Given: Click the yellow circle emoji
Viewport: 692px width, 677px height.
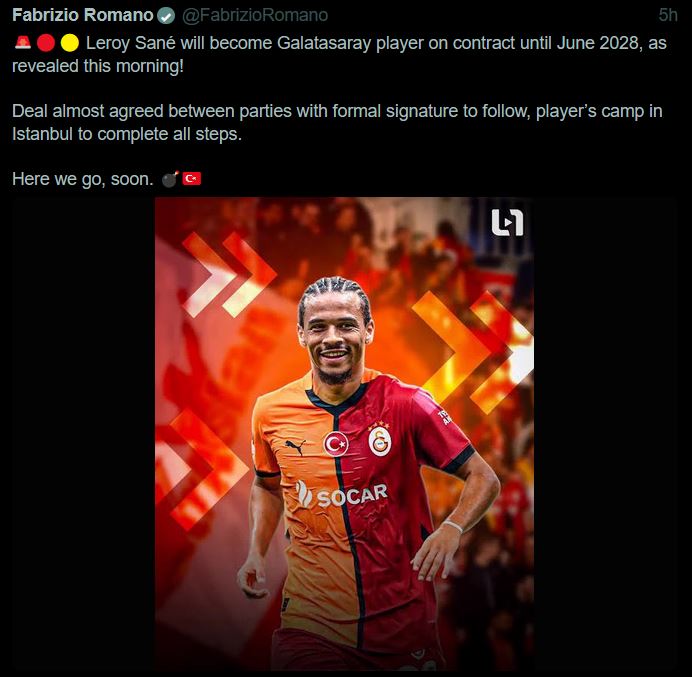Looking at the screenshot, I should [70, 43].
